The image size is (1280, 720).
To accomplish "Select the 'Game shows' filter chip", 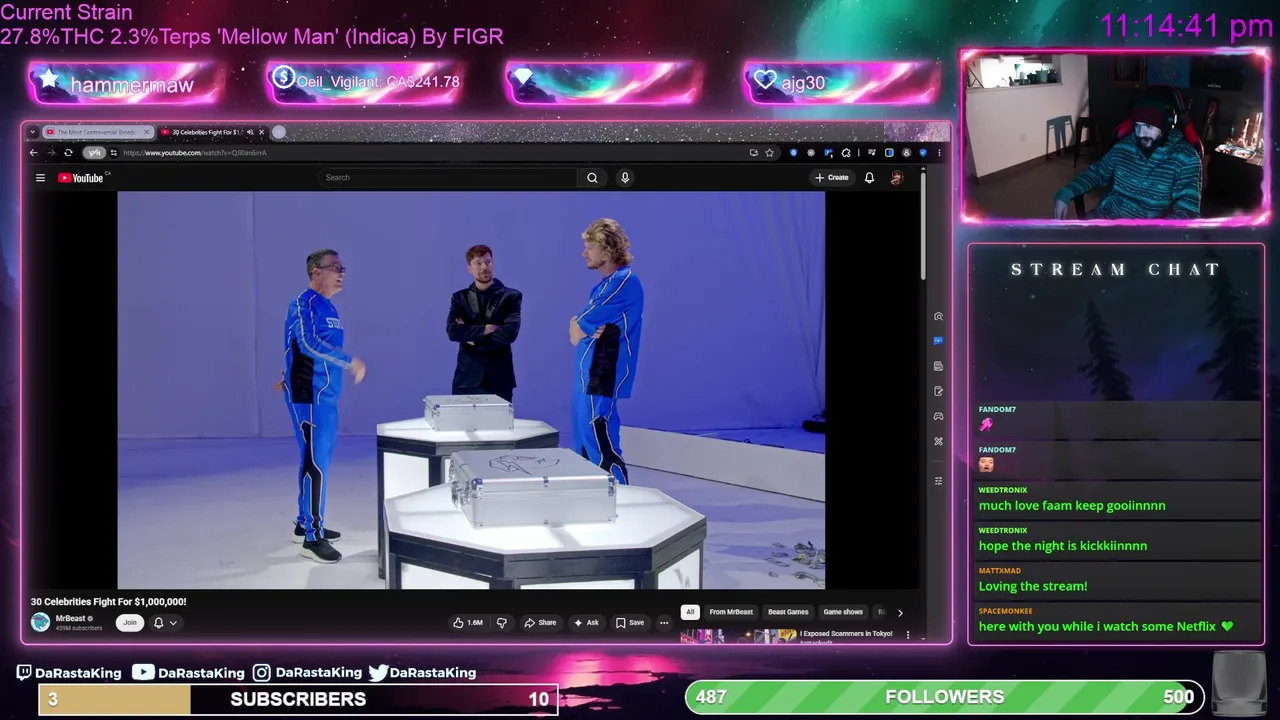I will (843, 612).
